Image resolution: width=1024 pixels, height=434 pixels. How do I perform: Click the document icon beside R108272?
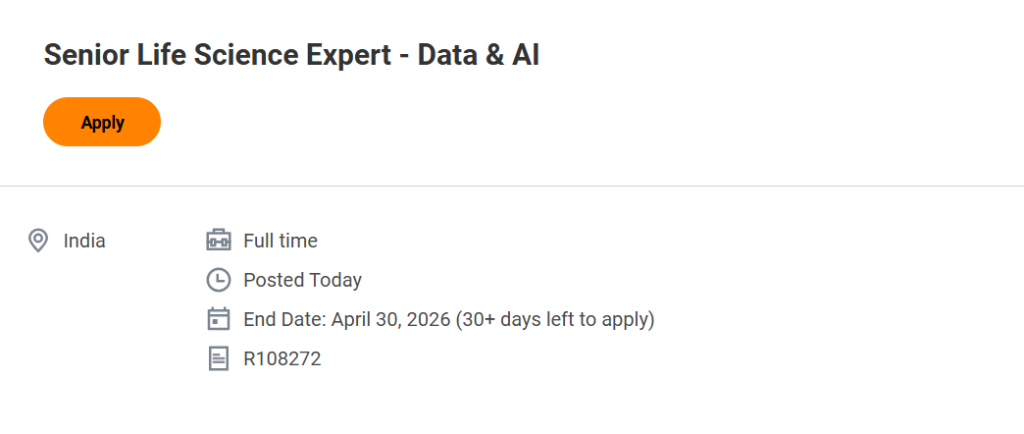click(218, 358)
